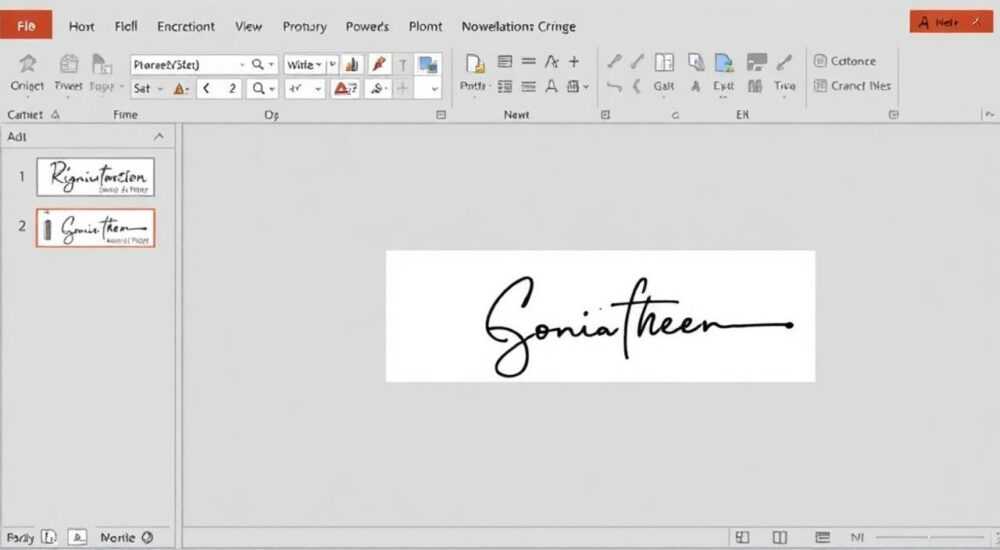The width and height of the screenshot is (1000, 550).
Task: Select slide 1 thumbnail
Action: coord(96,177)
